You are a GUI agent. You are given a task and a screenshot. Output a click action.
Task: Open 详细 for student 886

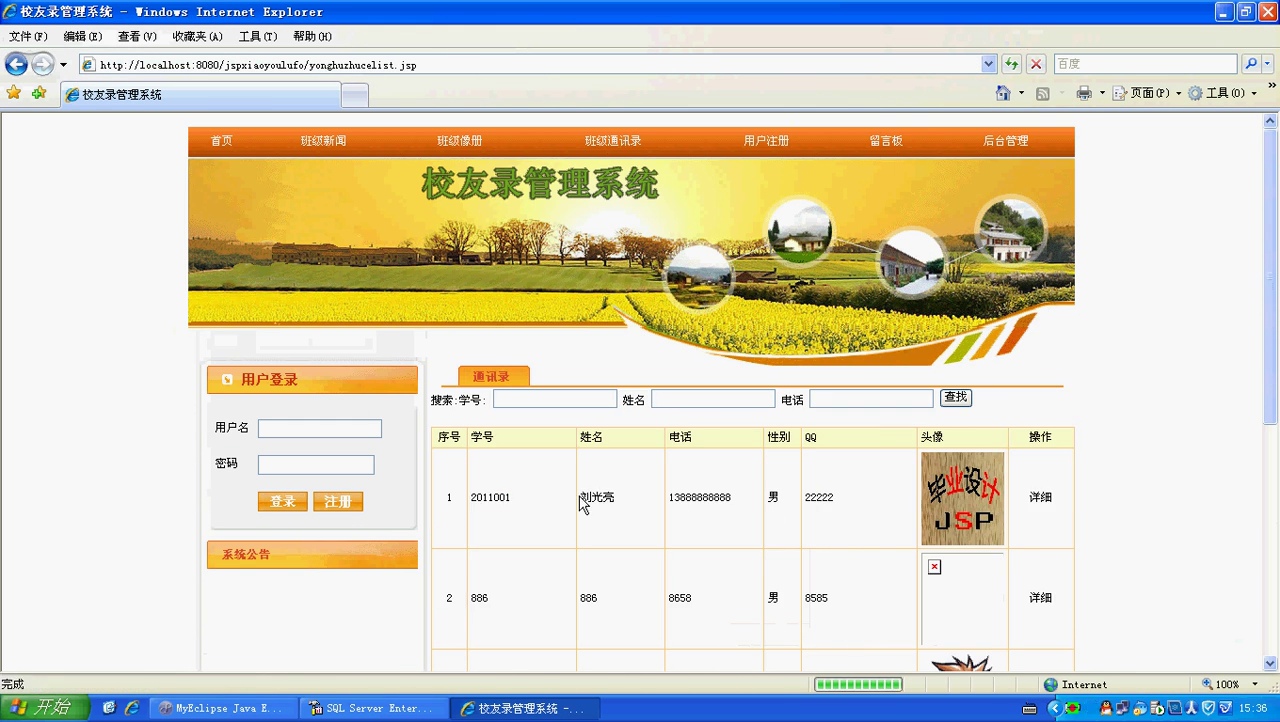1041,598
